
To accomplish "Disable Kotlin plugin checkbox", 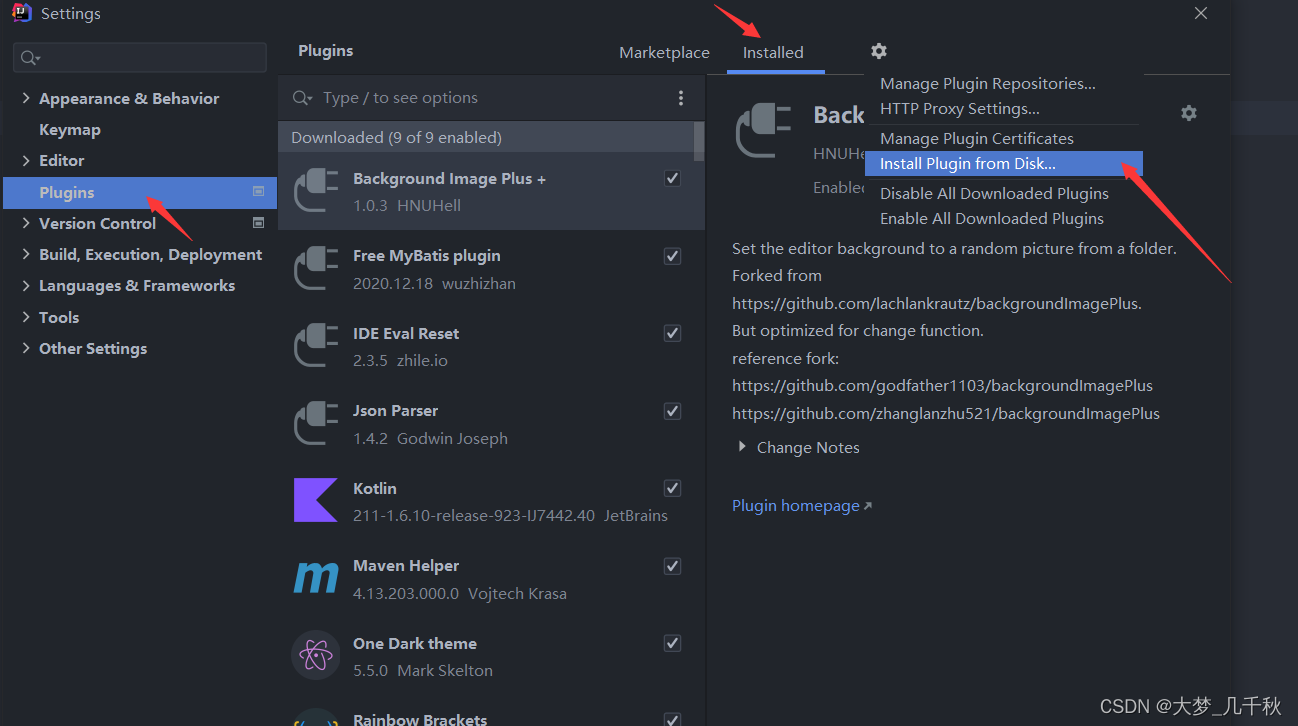I will 672,488.
